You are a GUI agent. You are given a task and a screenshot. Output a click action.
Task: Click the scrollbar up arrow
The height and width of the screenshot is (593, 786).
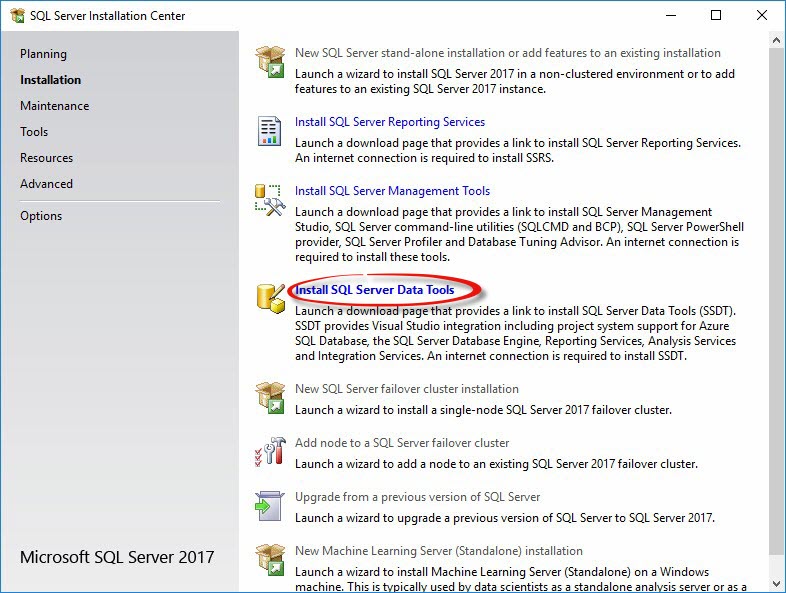pyautogui.click(x=776, y=40)
